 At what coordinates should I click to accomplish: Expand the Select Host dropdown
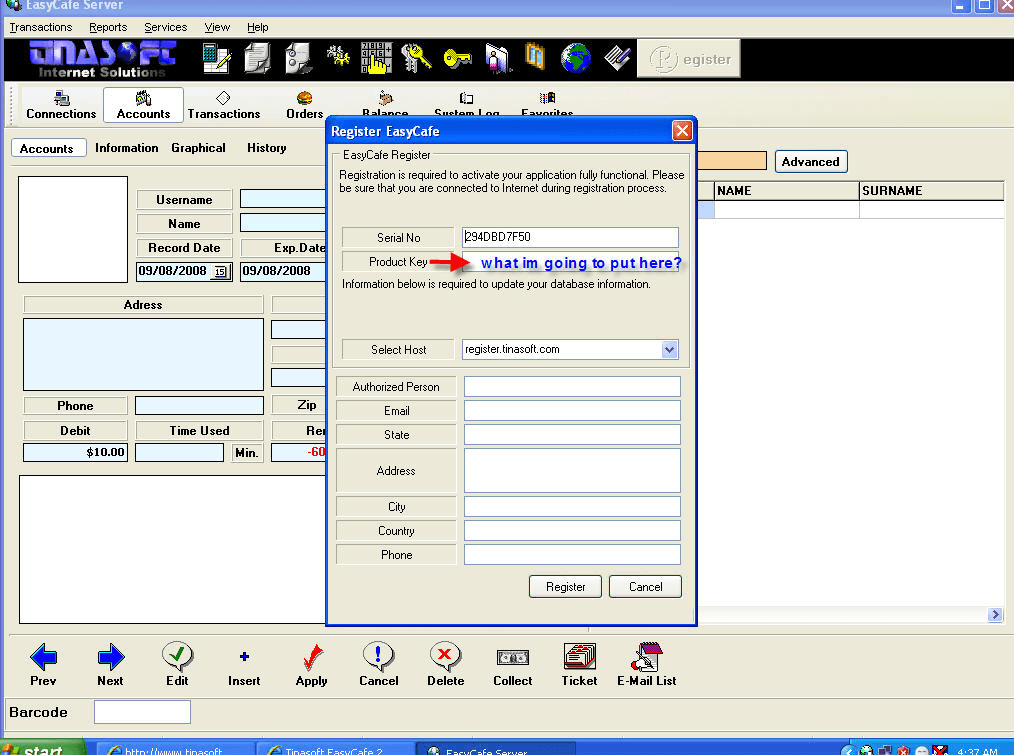[669, 350]
